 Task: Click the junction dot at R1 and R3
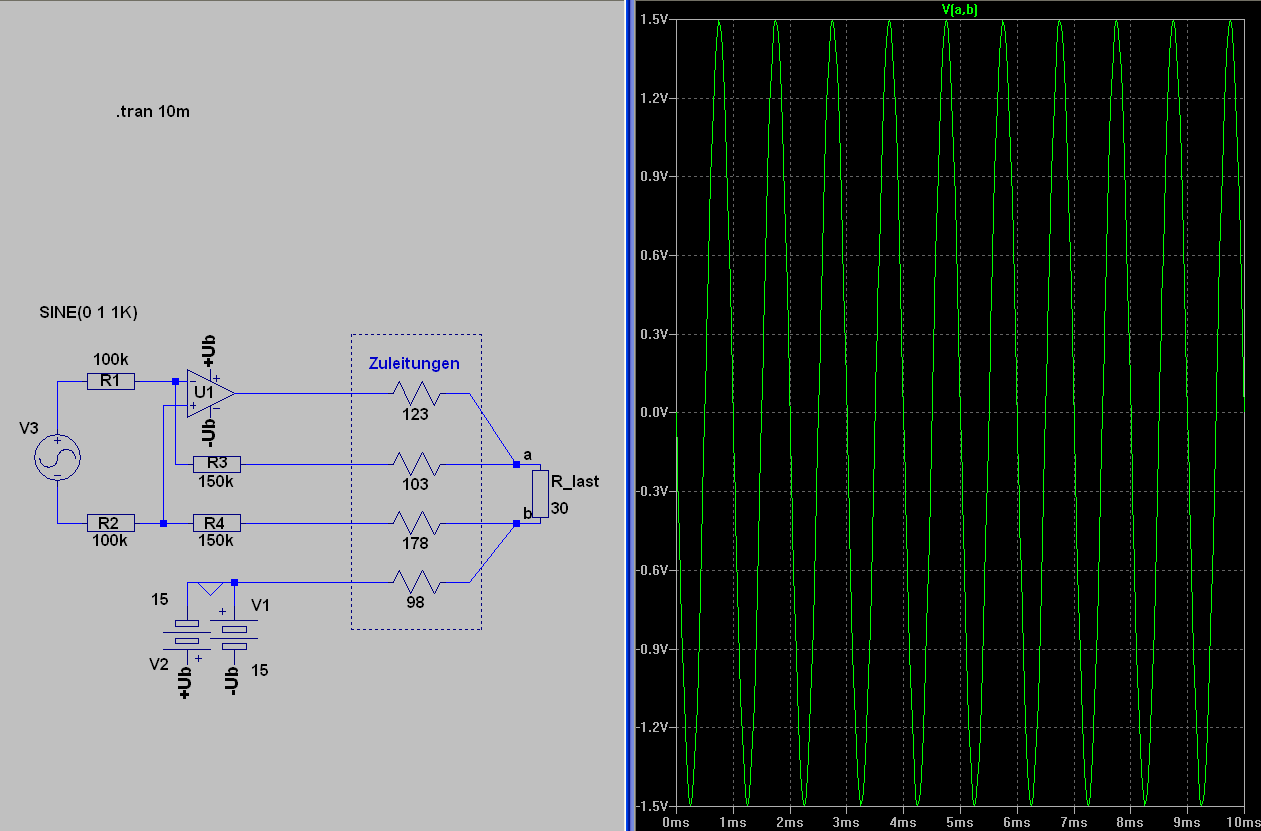(175, 381)
